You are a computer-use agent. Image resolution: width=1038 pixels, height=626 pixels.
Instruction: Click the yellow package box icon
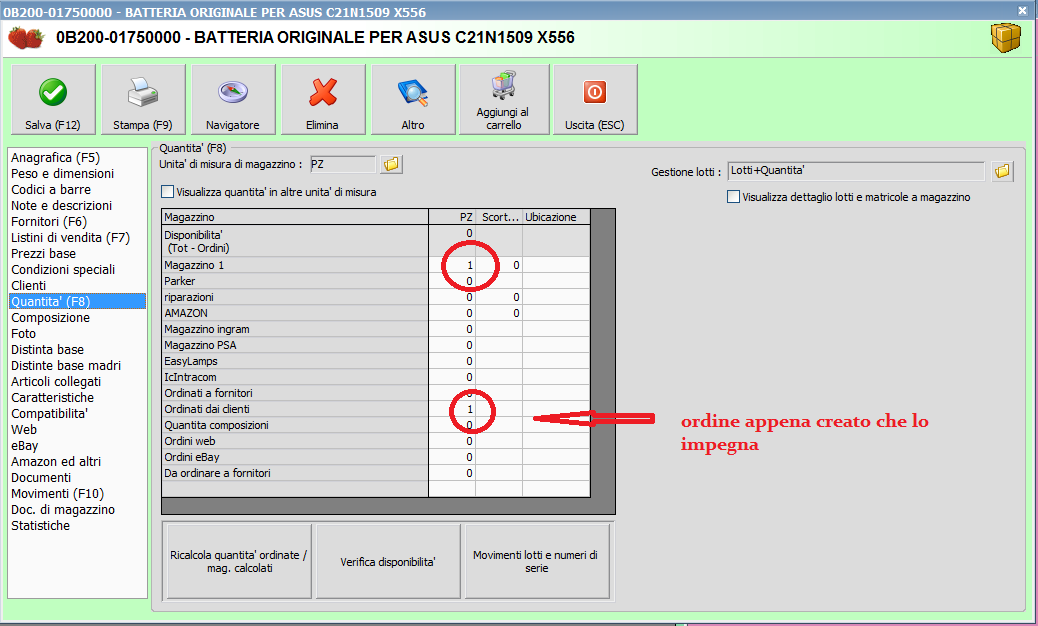pos(1006,37)
